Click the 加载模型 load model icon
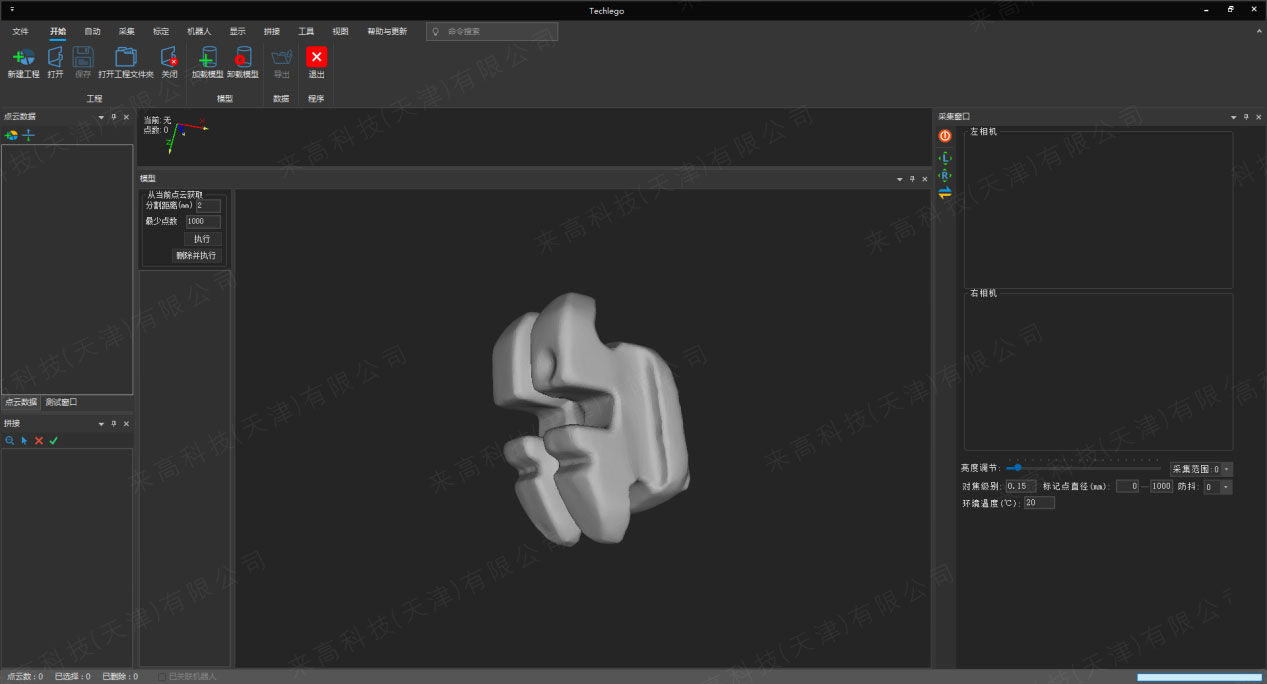 point(208,57)
